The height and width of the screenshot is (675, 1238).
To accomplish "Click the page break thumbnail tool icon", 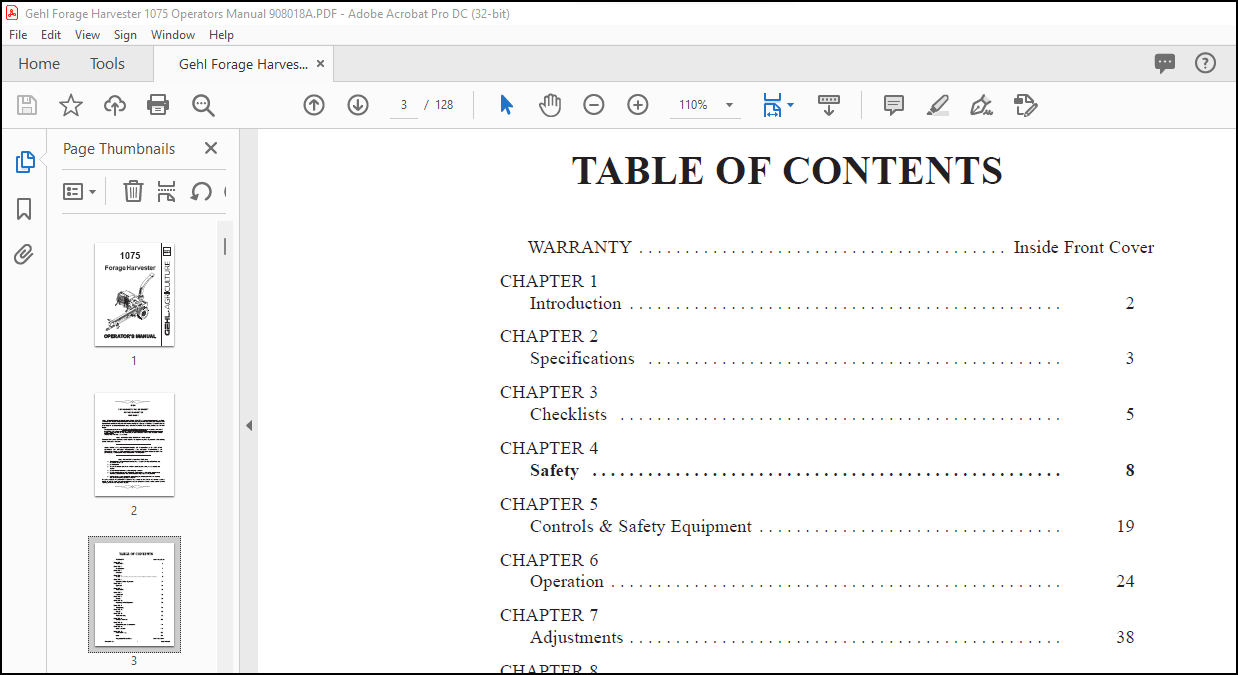I will (x=167, y=191).
